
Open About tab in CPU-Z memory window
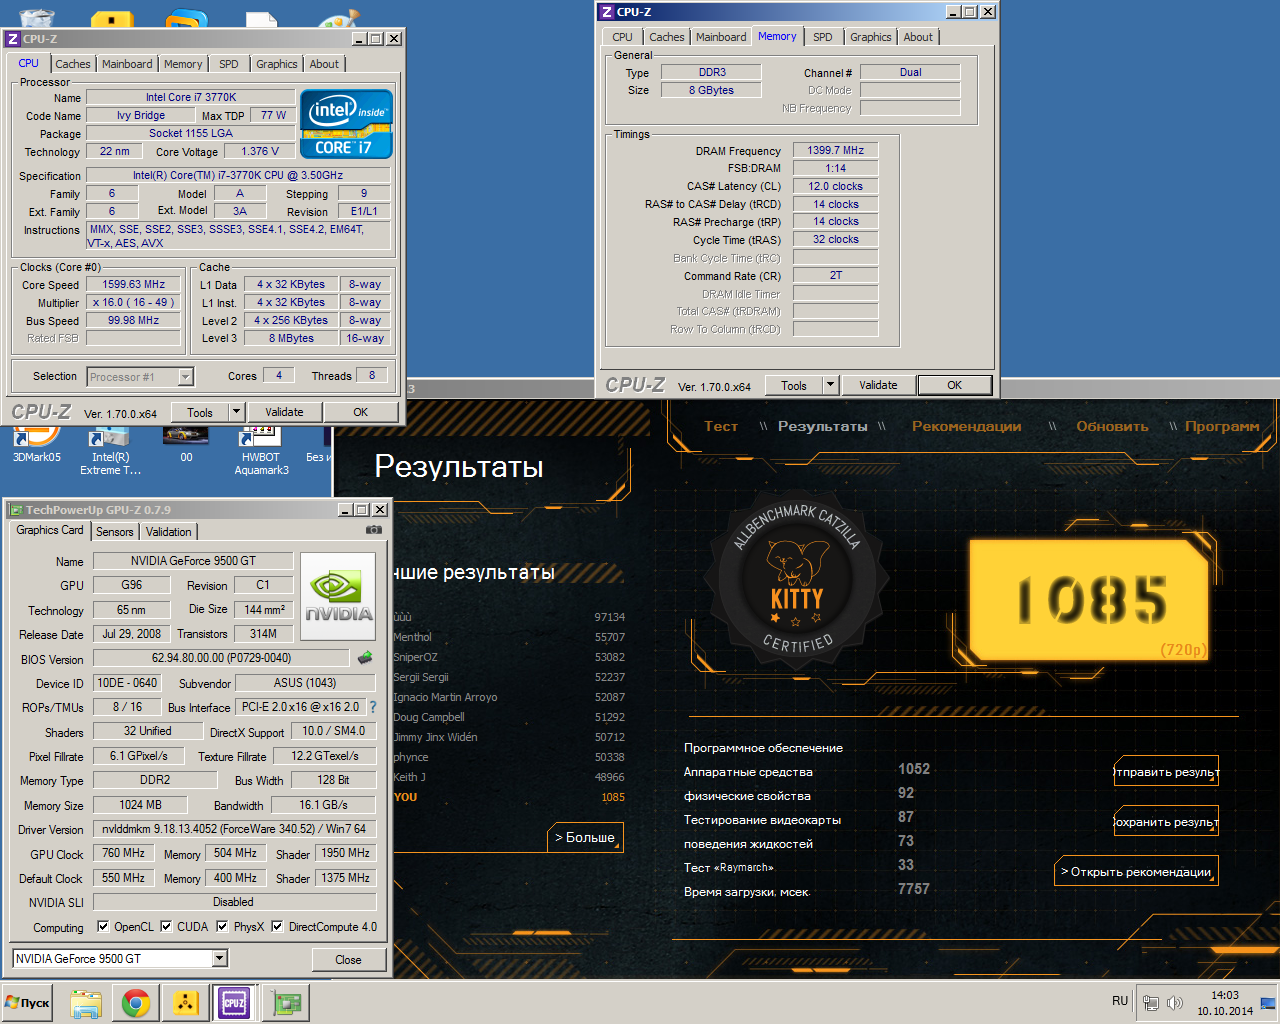pyautogui.click(x=918, y=37)
